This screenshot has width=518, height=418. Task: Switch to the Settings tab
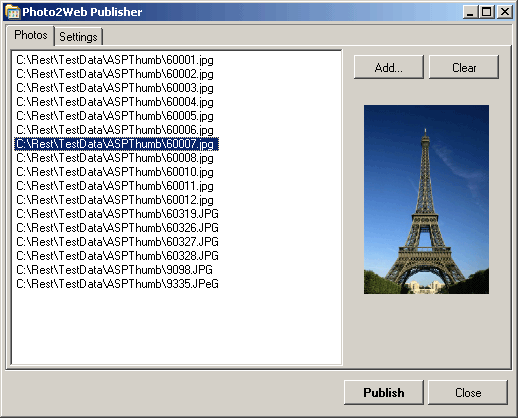[79, 37]
